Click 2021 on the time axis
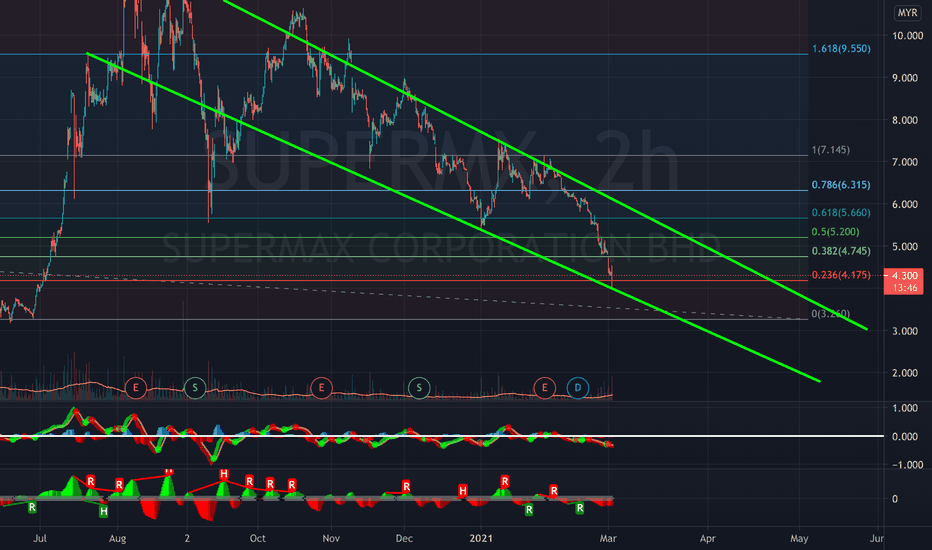 point(481,538)
